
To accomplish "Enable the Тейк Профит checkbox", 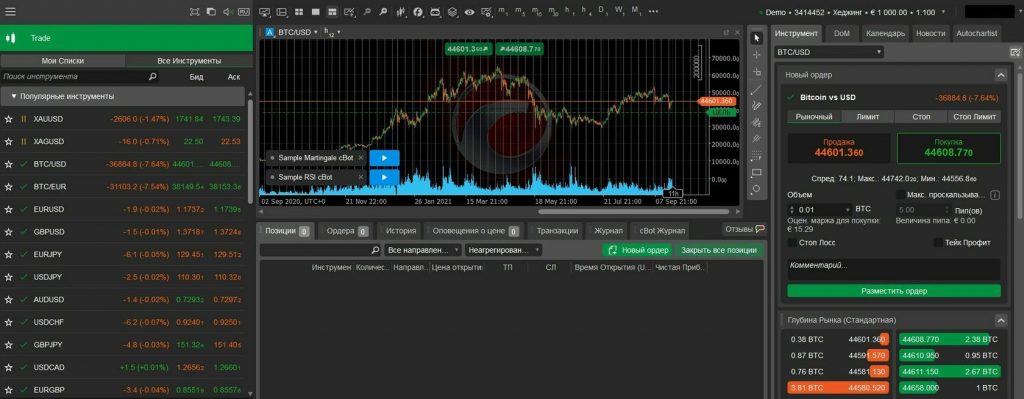I will (938, 242).
